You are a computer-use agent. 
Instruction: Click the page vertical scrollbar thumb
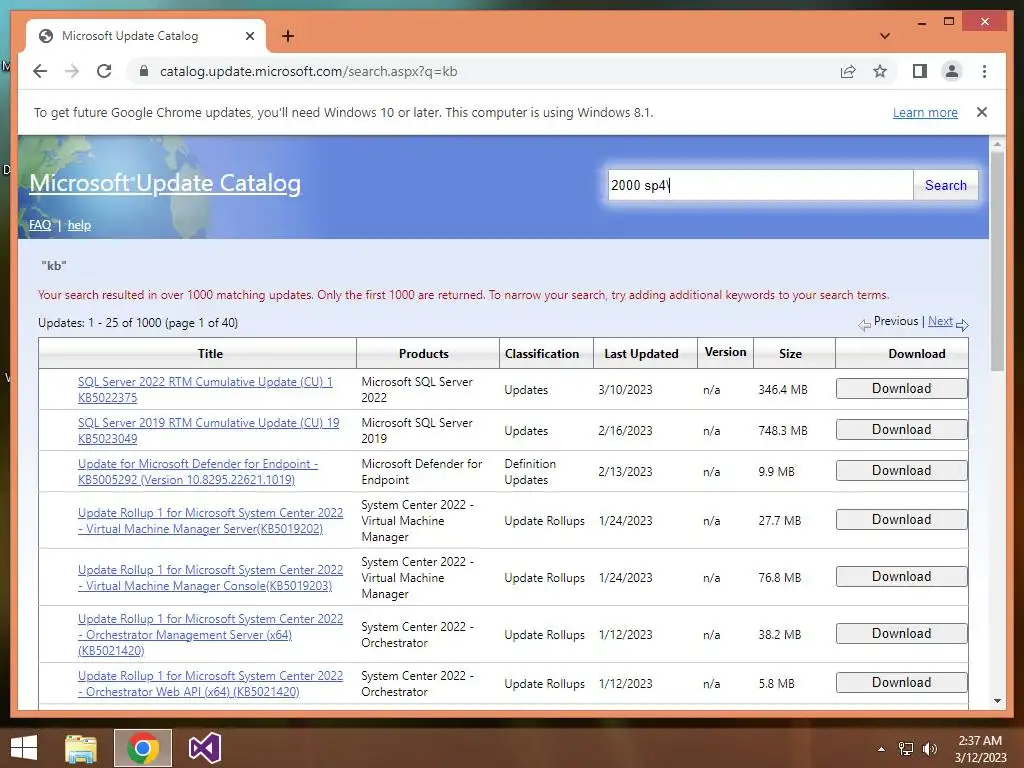point(997,261)
